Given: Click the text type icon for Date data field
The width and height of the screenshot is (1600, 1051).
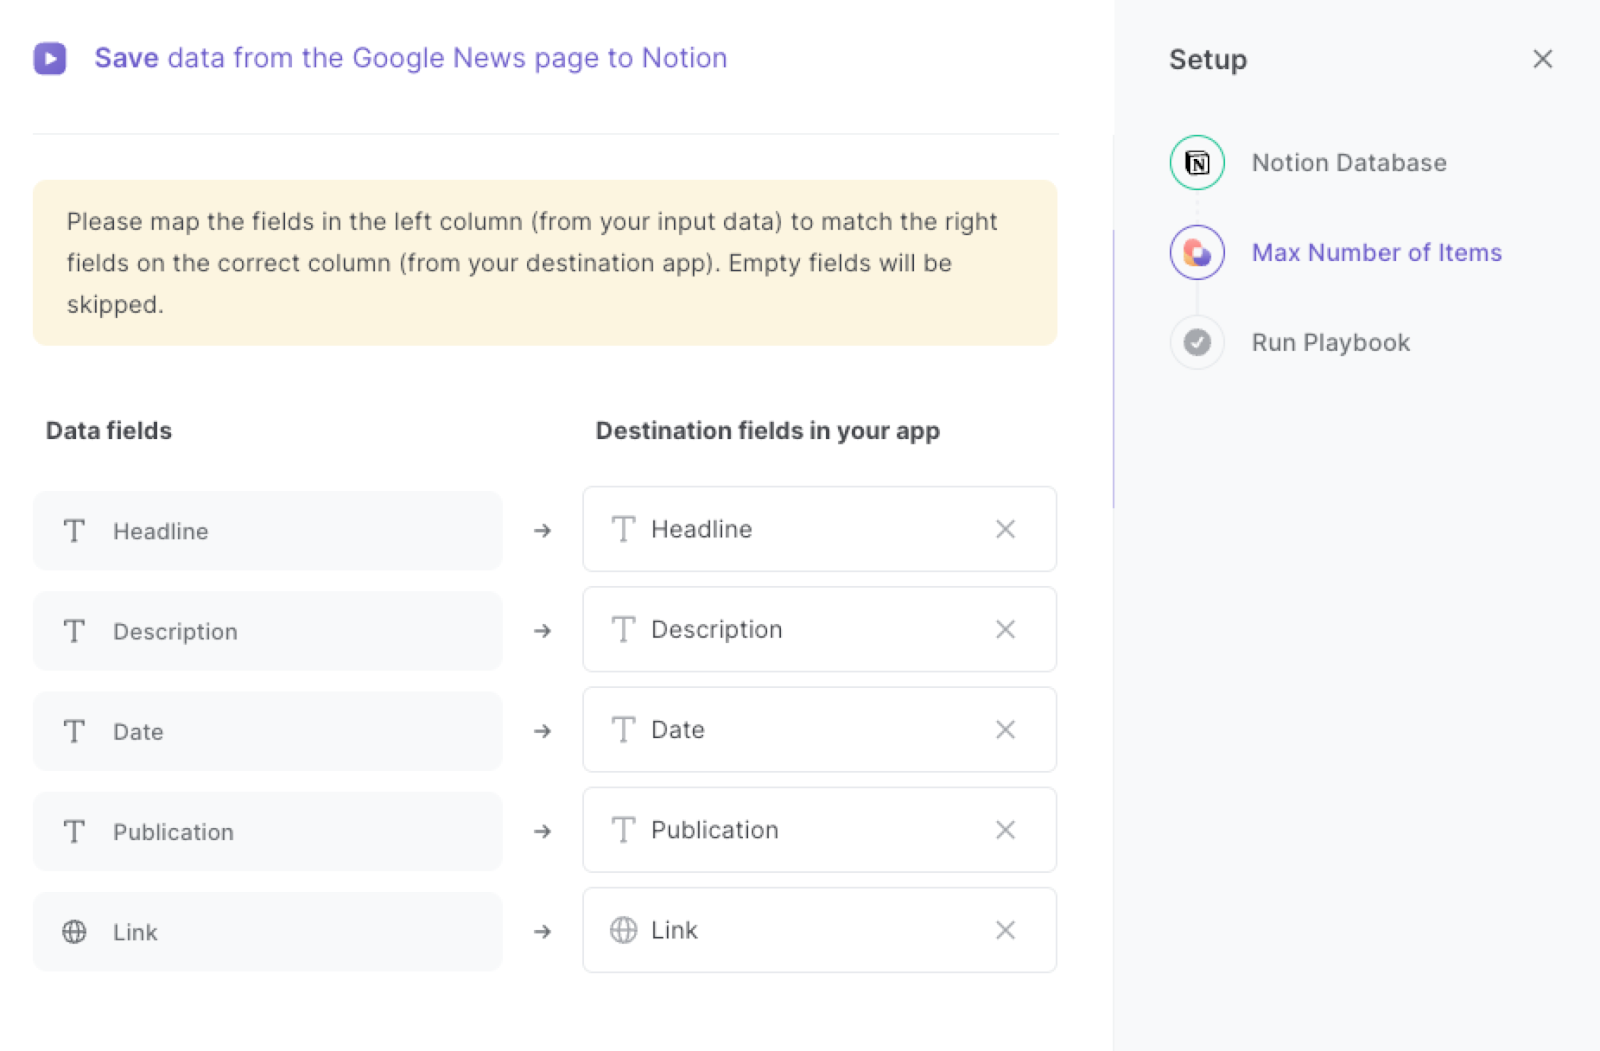Looking at the screenshot, I should click(x=74, y=731).
